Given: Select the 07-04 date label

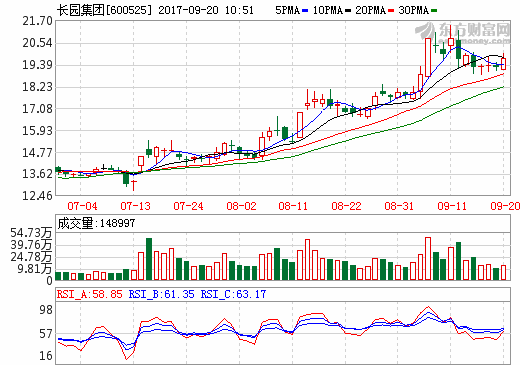Looking at the screenshot, I should tap(82, 206).
